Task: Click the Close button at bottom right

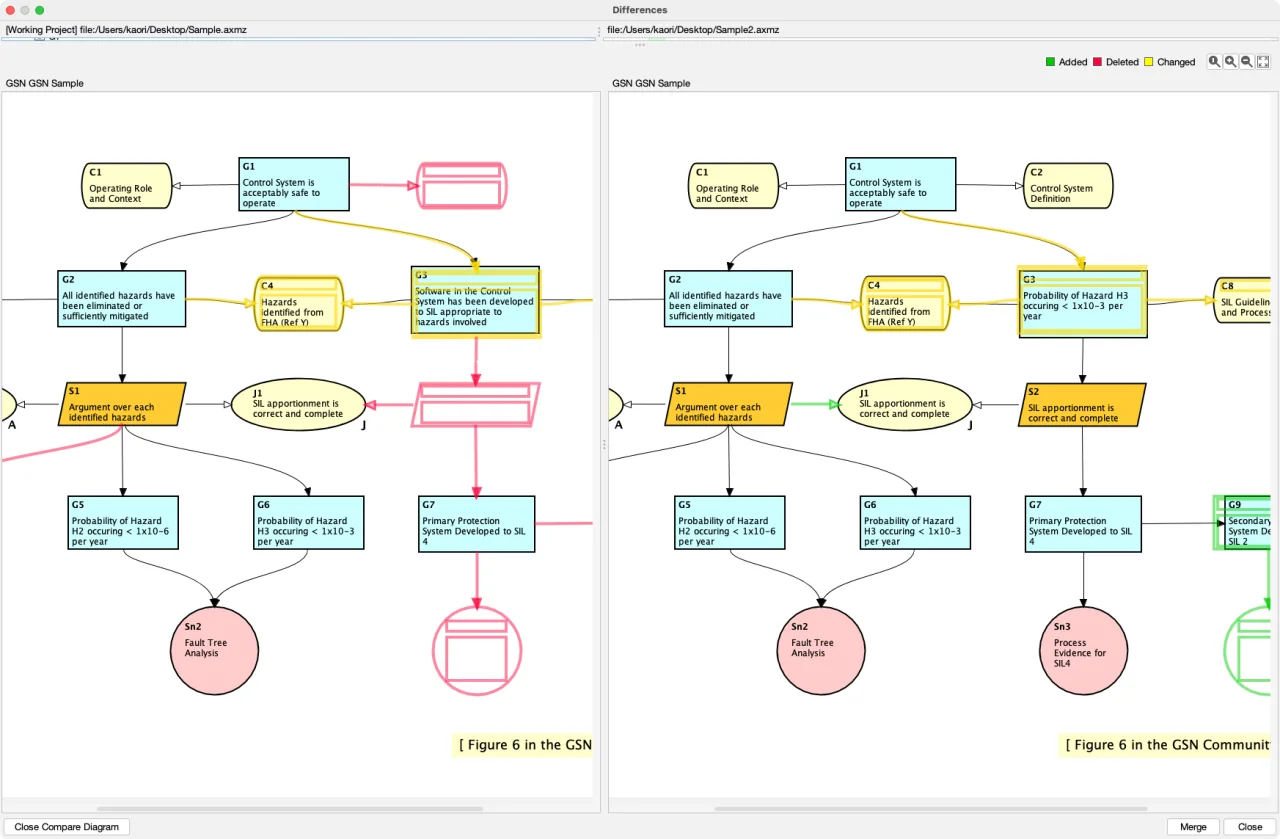Action: point(1250,827)
